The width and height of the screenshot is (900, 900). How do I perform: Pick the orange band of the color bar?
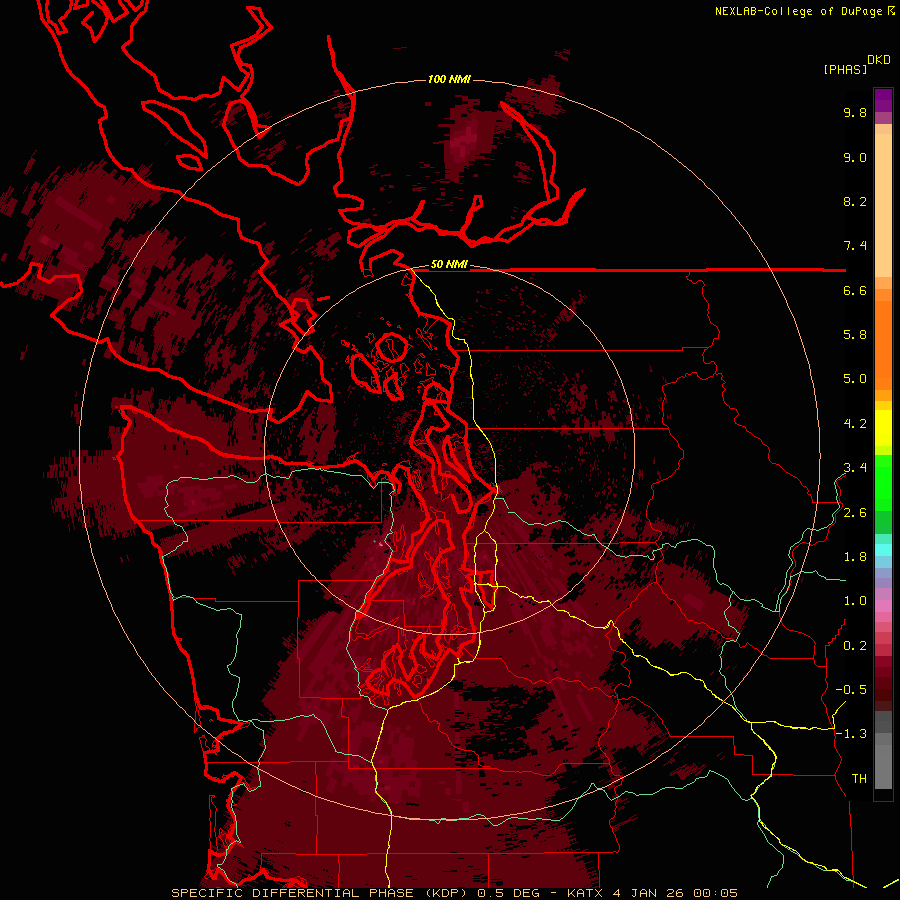point(883,346)
